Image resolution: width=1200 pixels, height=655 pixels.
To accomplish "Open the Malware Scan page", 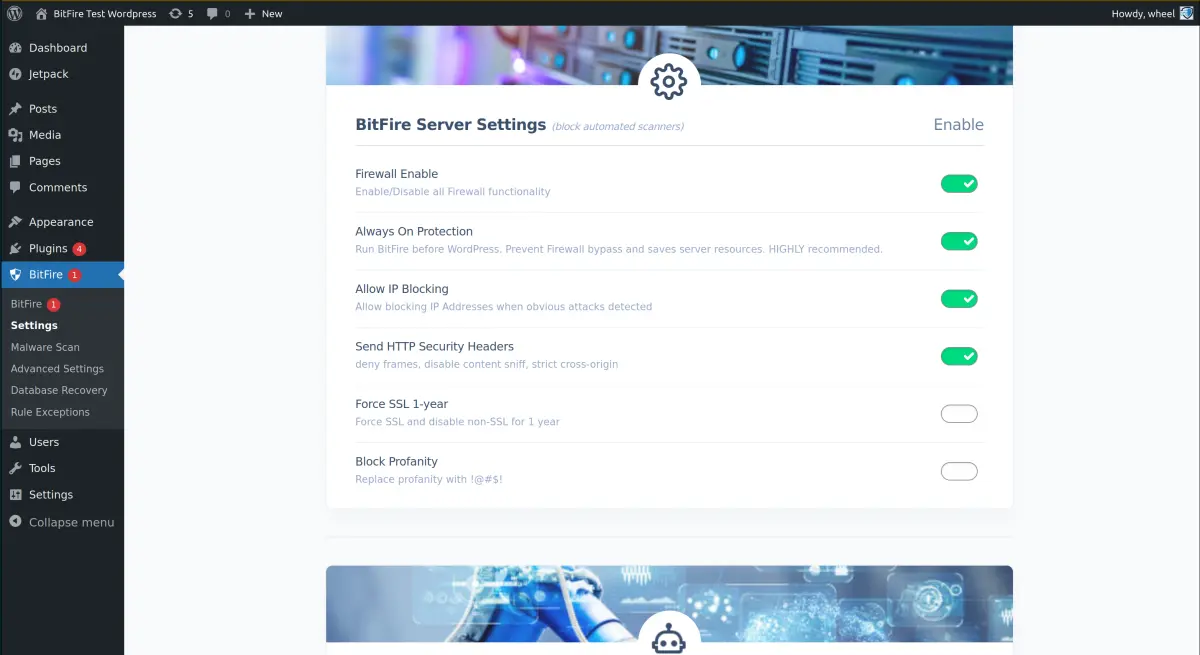I will (43, 346).
